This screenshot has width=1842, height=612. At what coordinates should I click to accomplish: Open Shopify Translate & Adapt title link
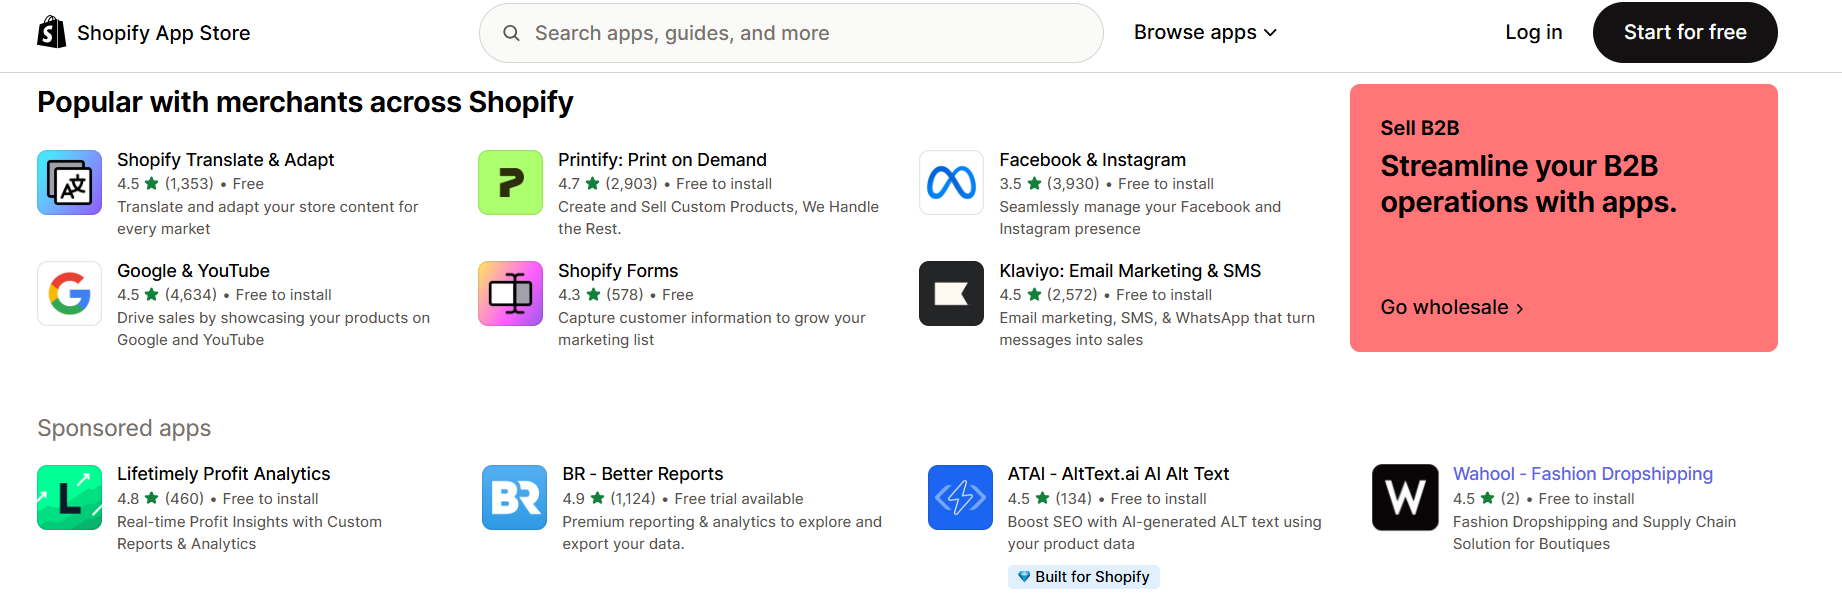pos(225,160)
